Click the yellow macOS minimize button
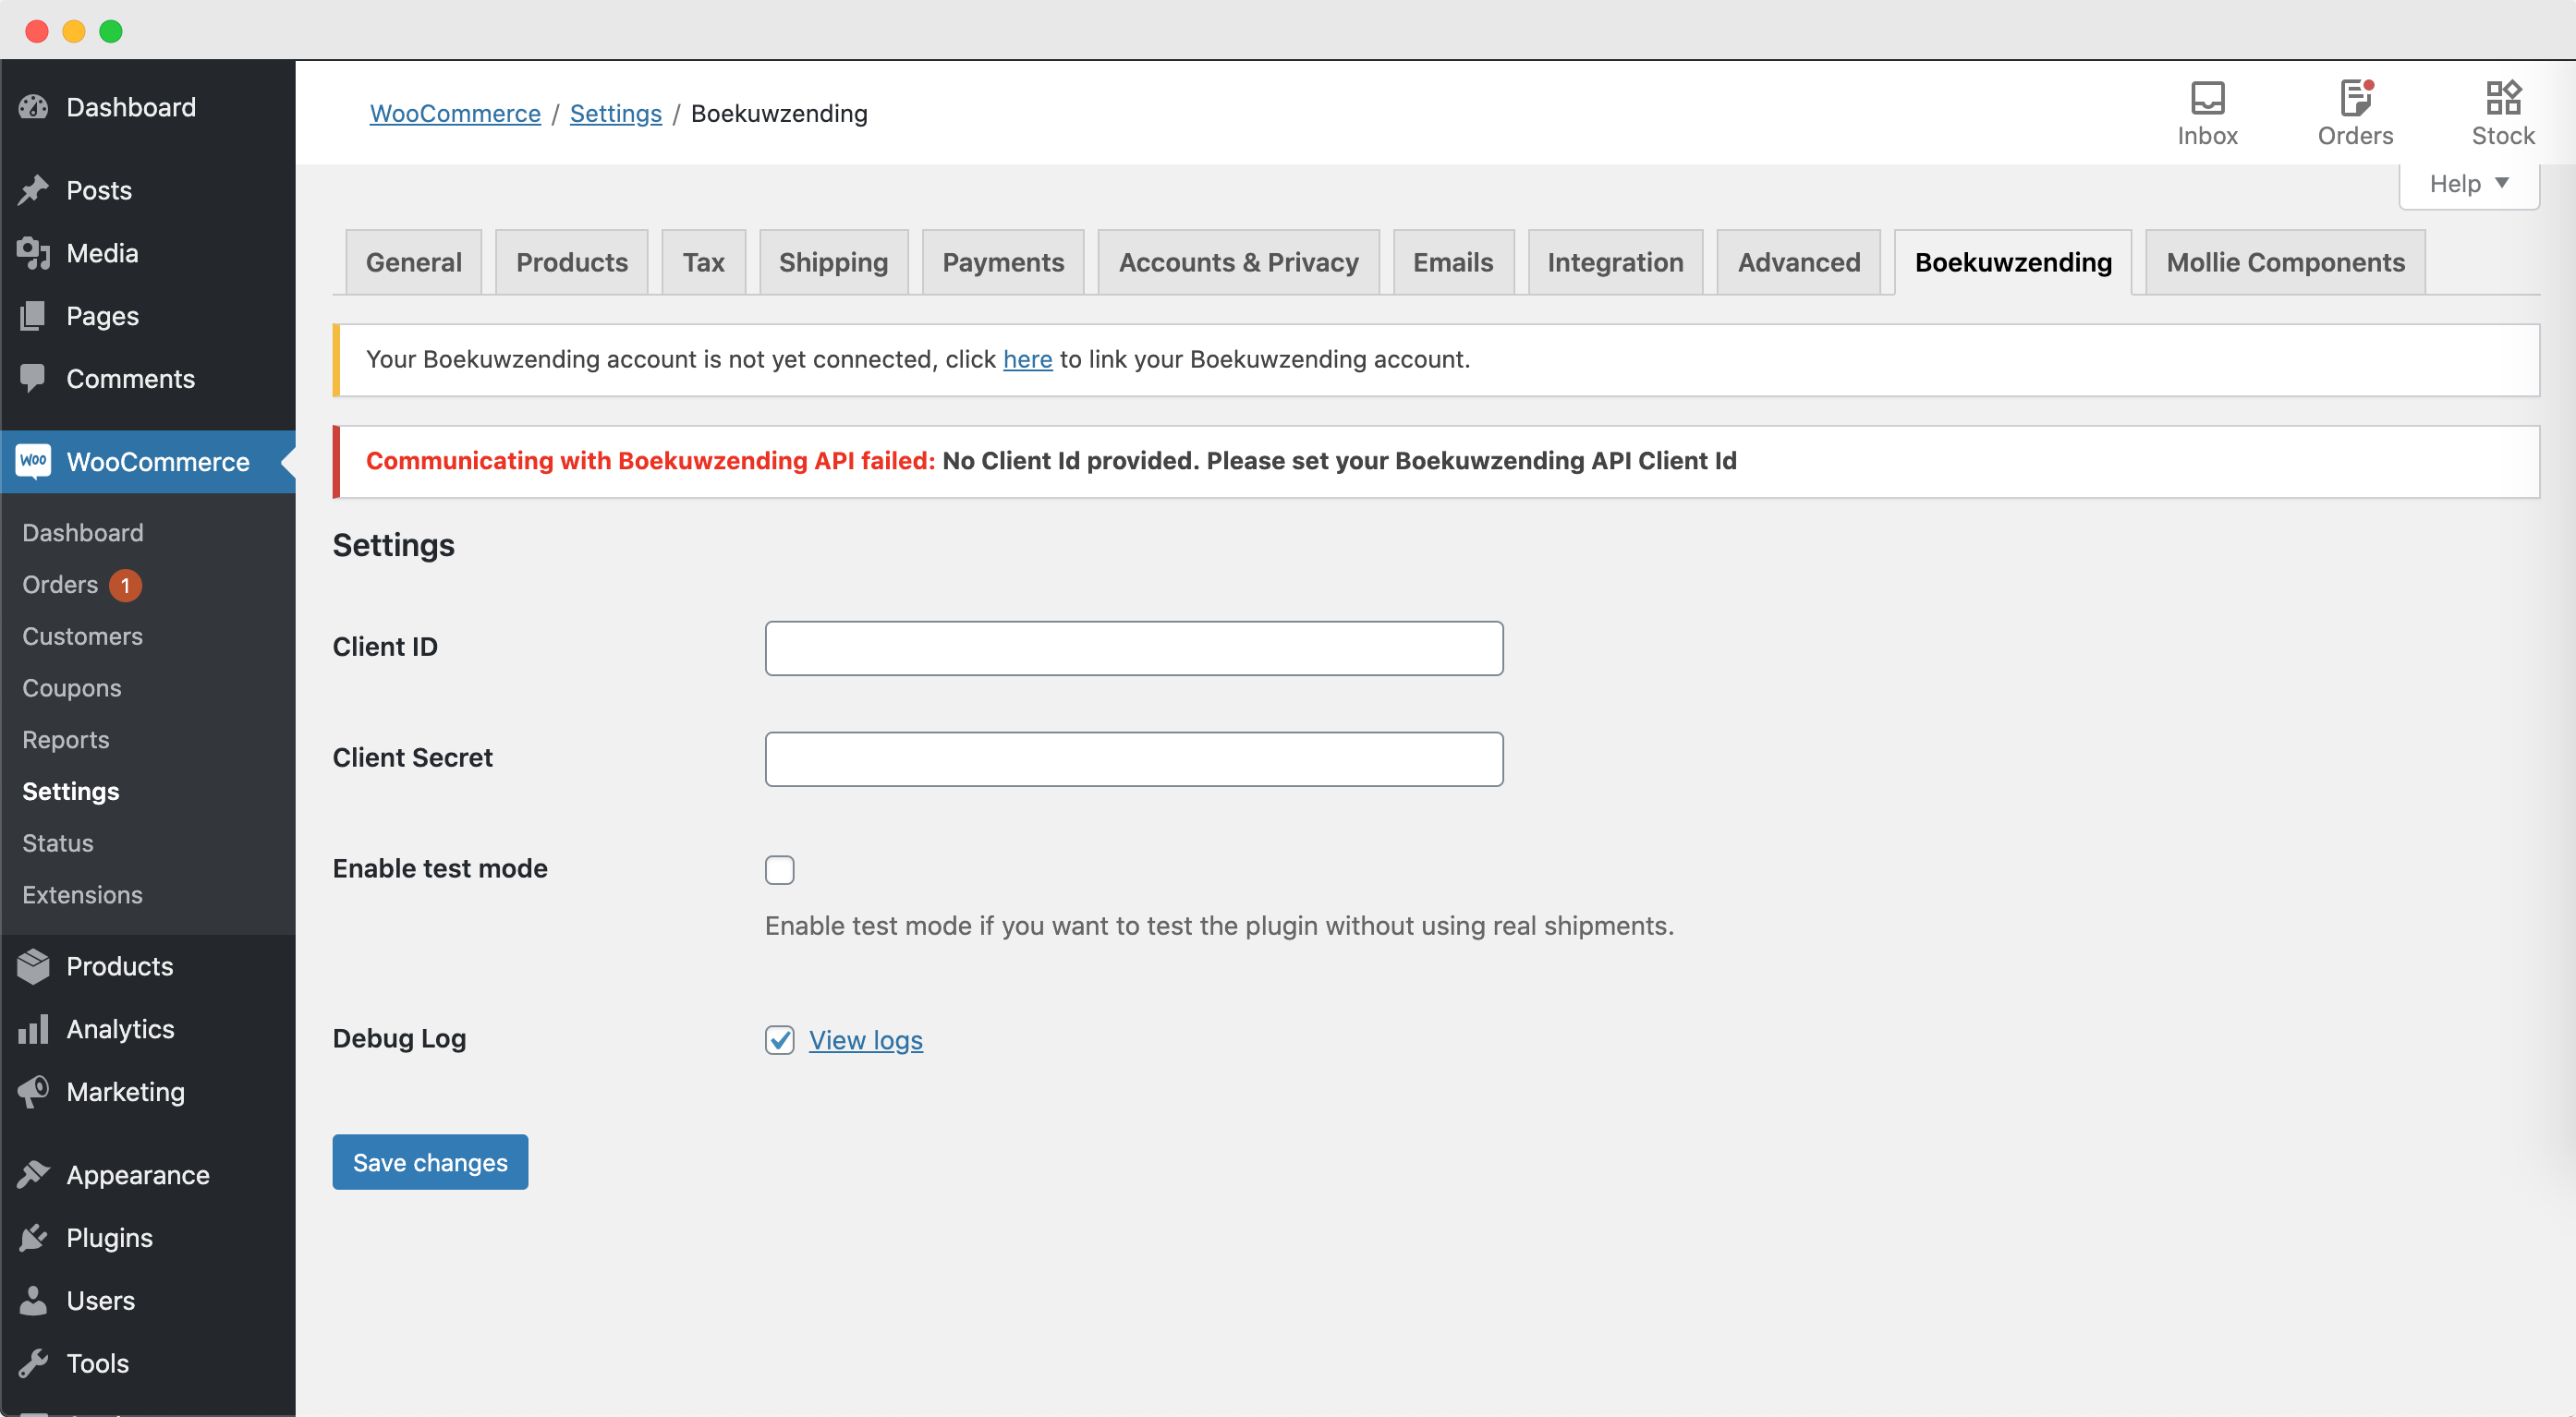 [74, 31]
